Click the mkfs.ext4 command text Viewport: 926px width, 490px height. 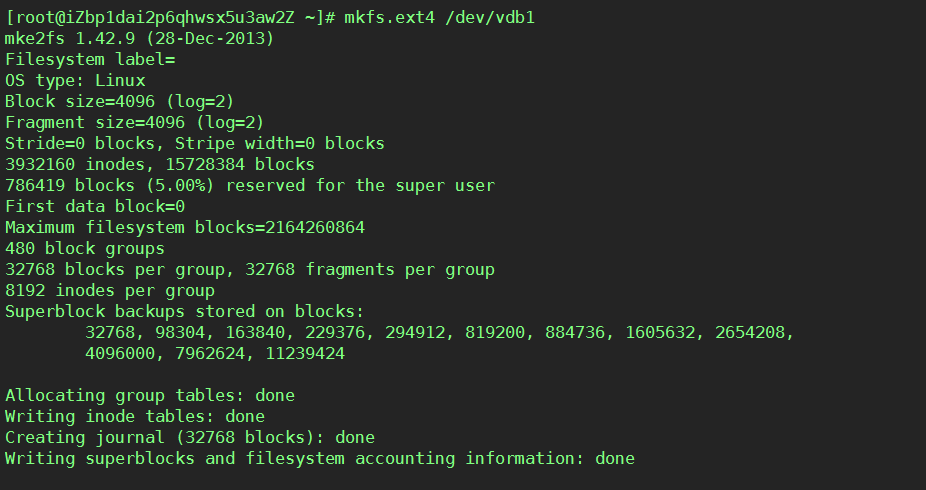pyautogui.click(x=389, y=17)
